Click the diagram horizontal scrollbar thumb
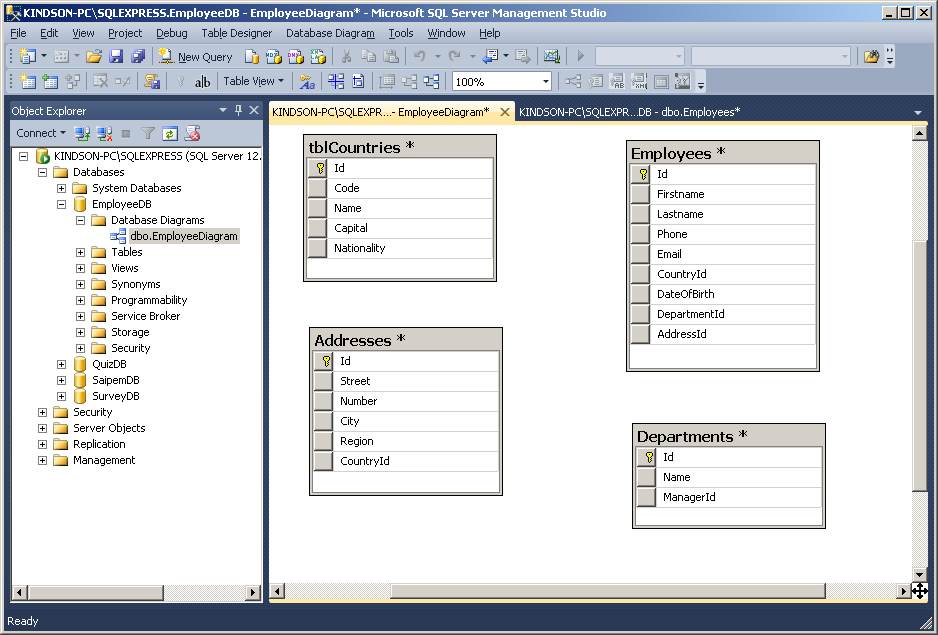Screen dimensions: 938x635 coord(608,591)
